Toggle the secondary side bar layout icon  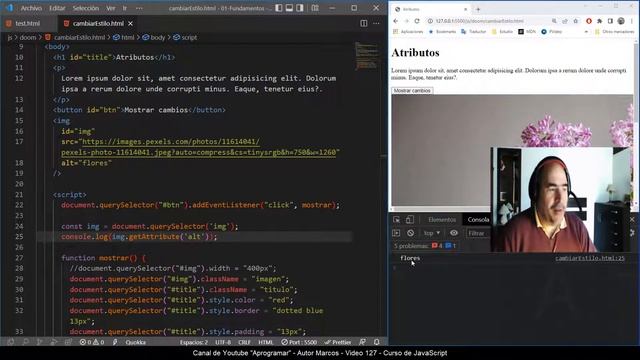300,8
